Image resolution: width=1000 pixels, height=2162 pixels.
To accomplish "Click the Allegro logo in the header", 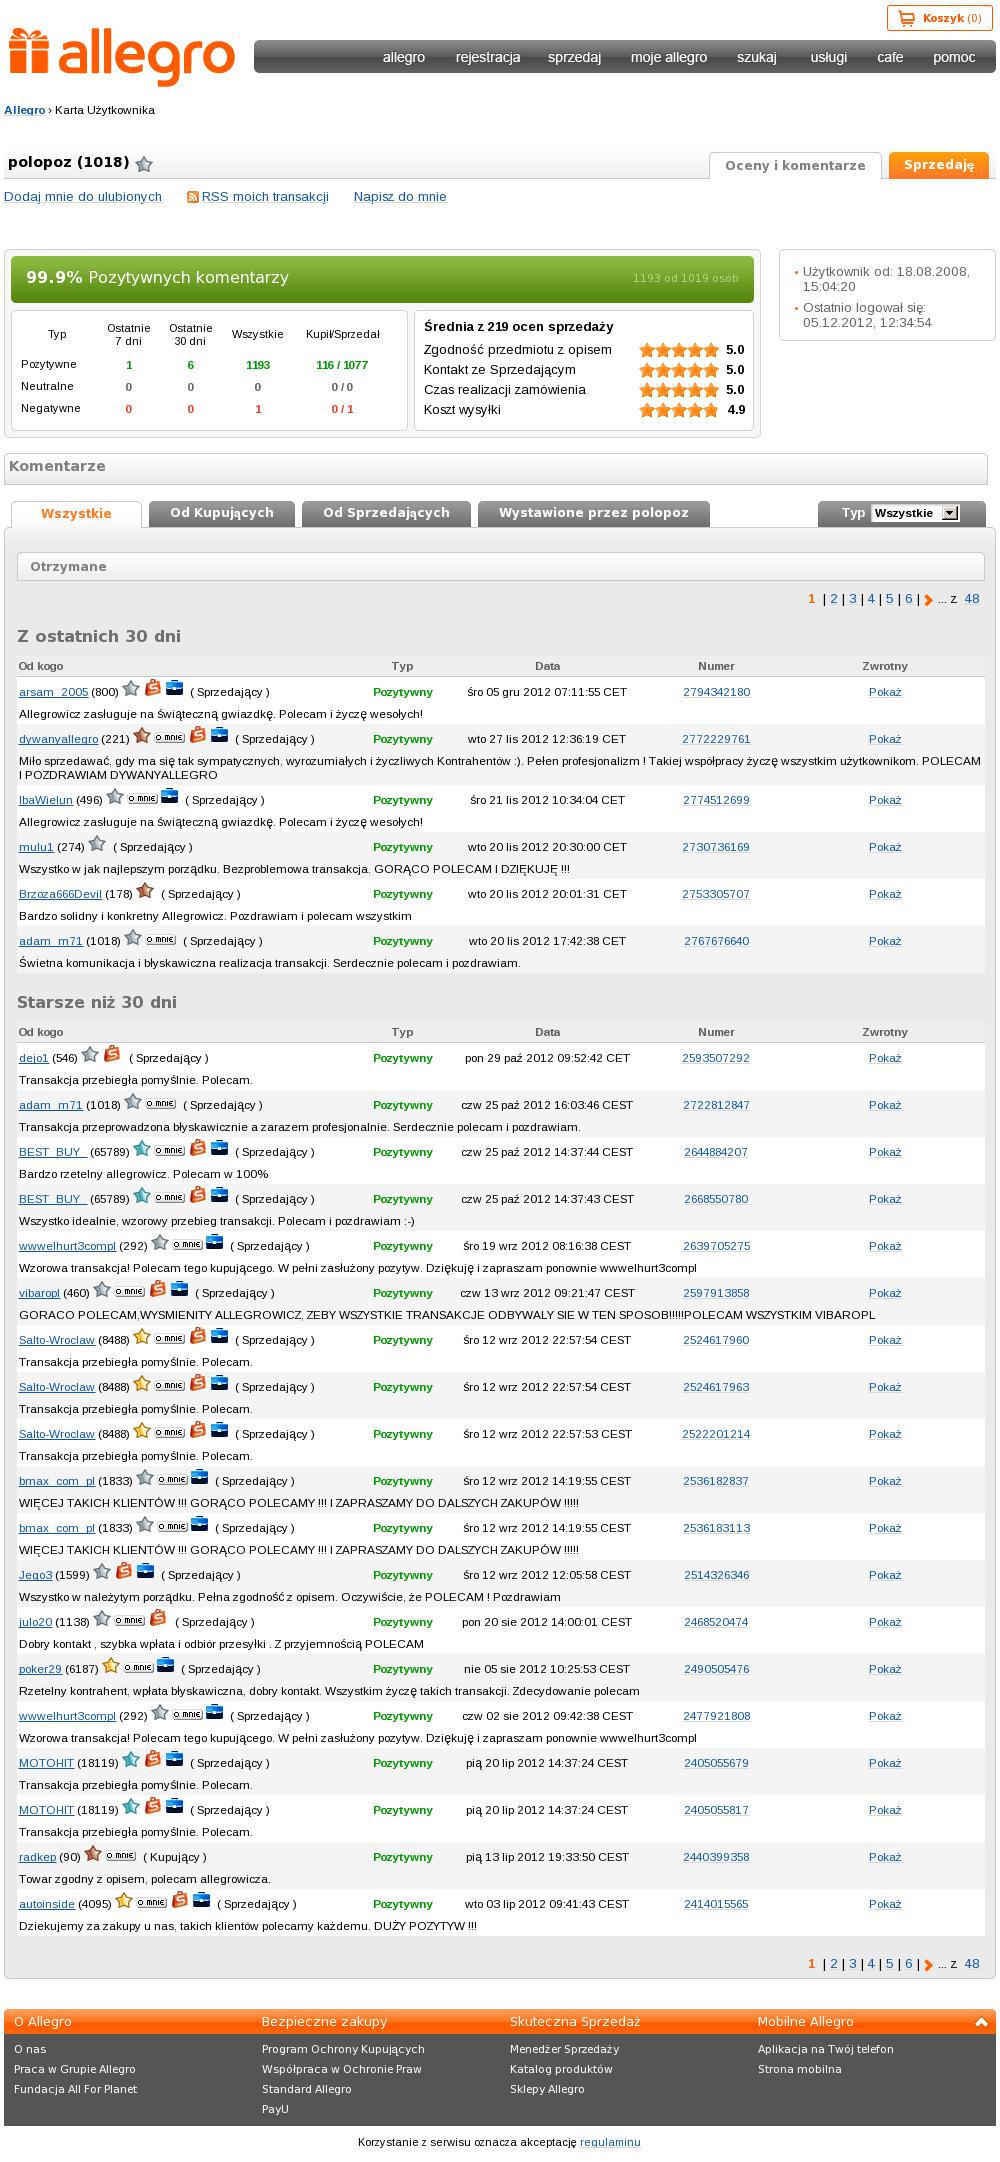I will point(122,56).
